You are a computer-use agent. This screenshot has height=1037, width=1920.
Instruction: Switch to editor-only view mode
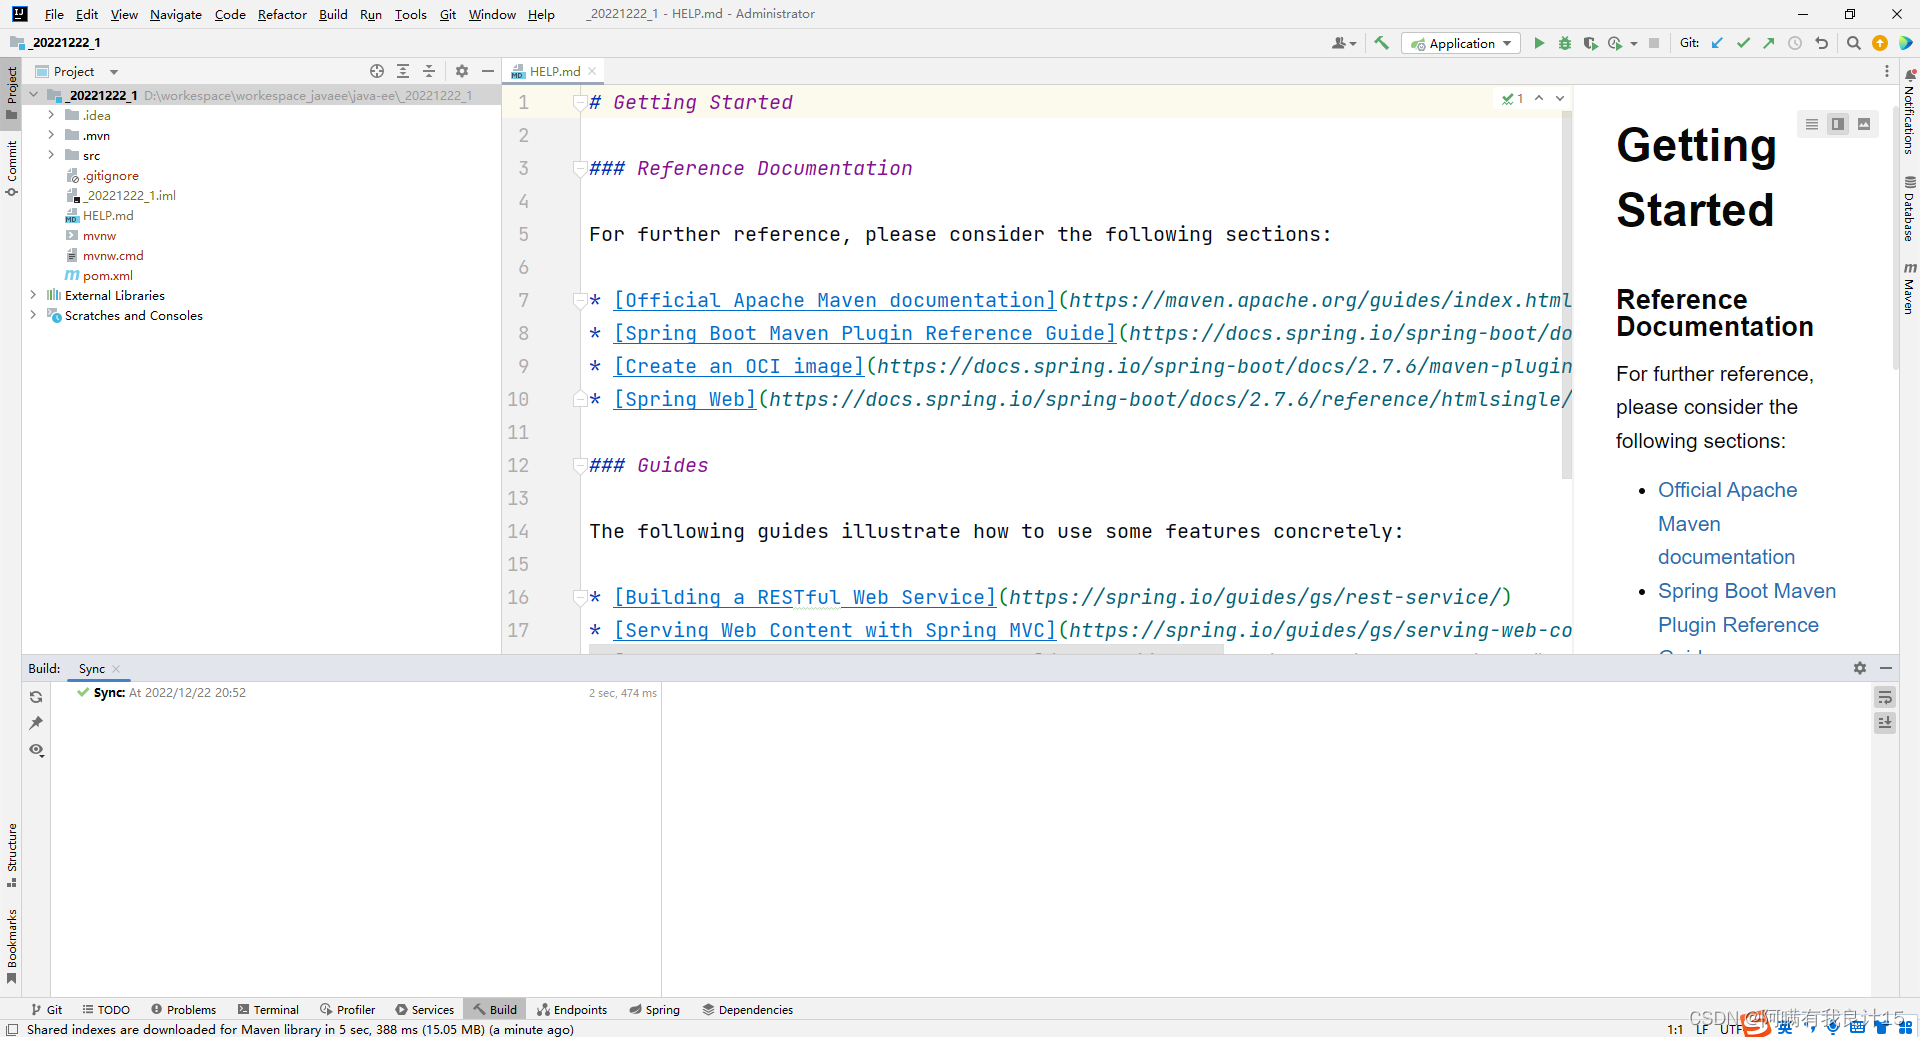tap(1812, 124)
